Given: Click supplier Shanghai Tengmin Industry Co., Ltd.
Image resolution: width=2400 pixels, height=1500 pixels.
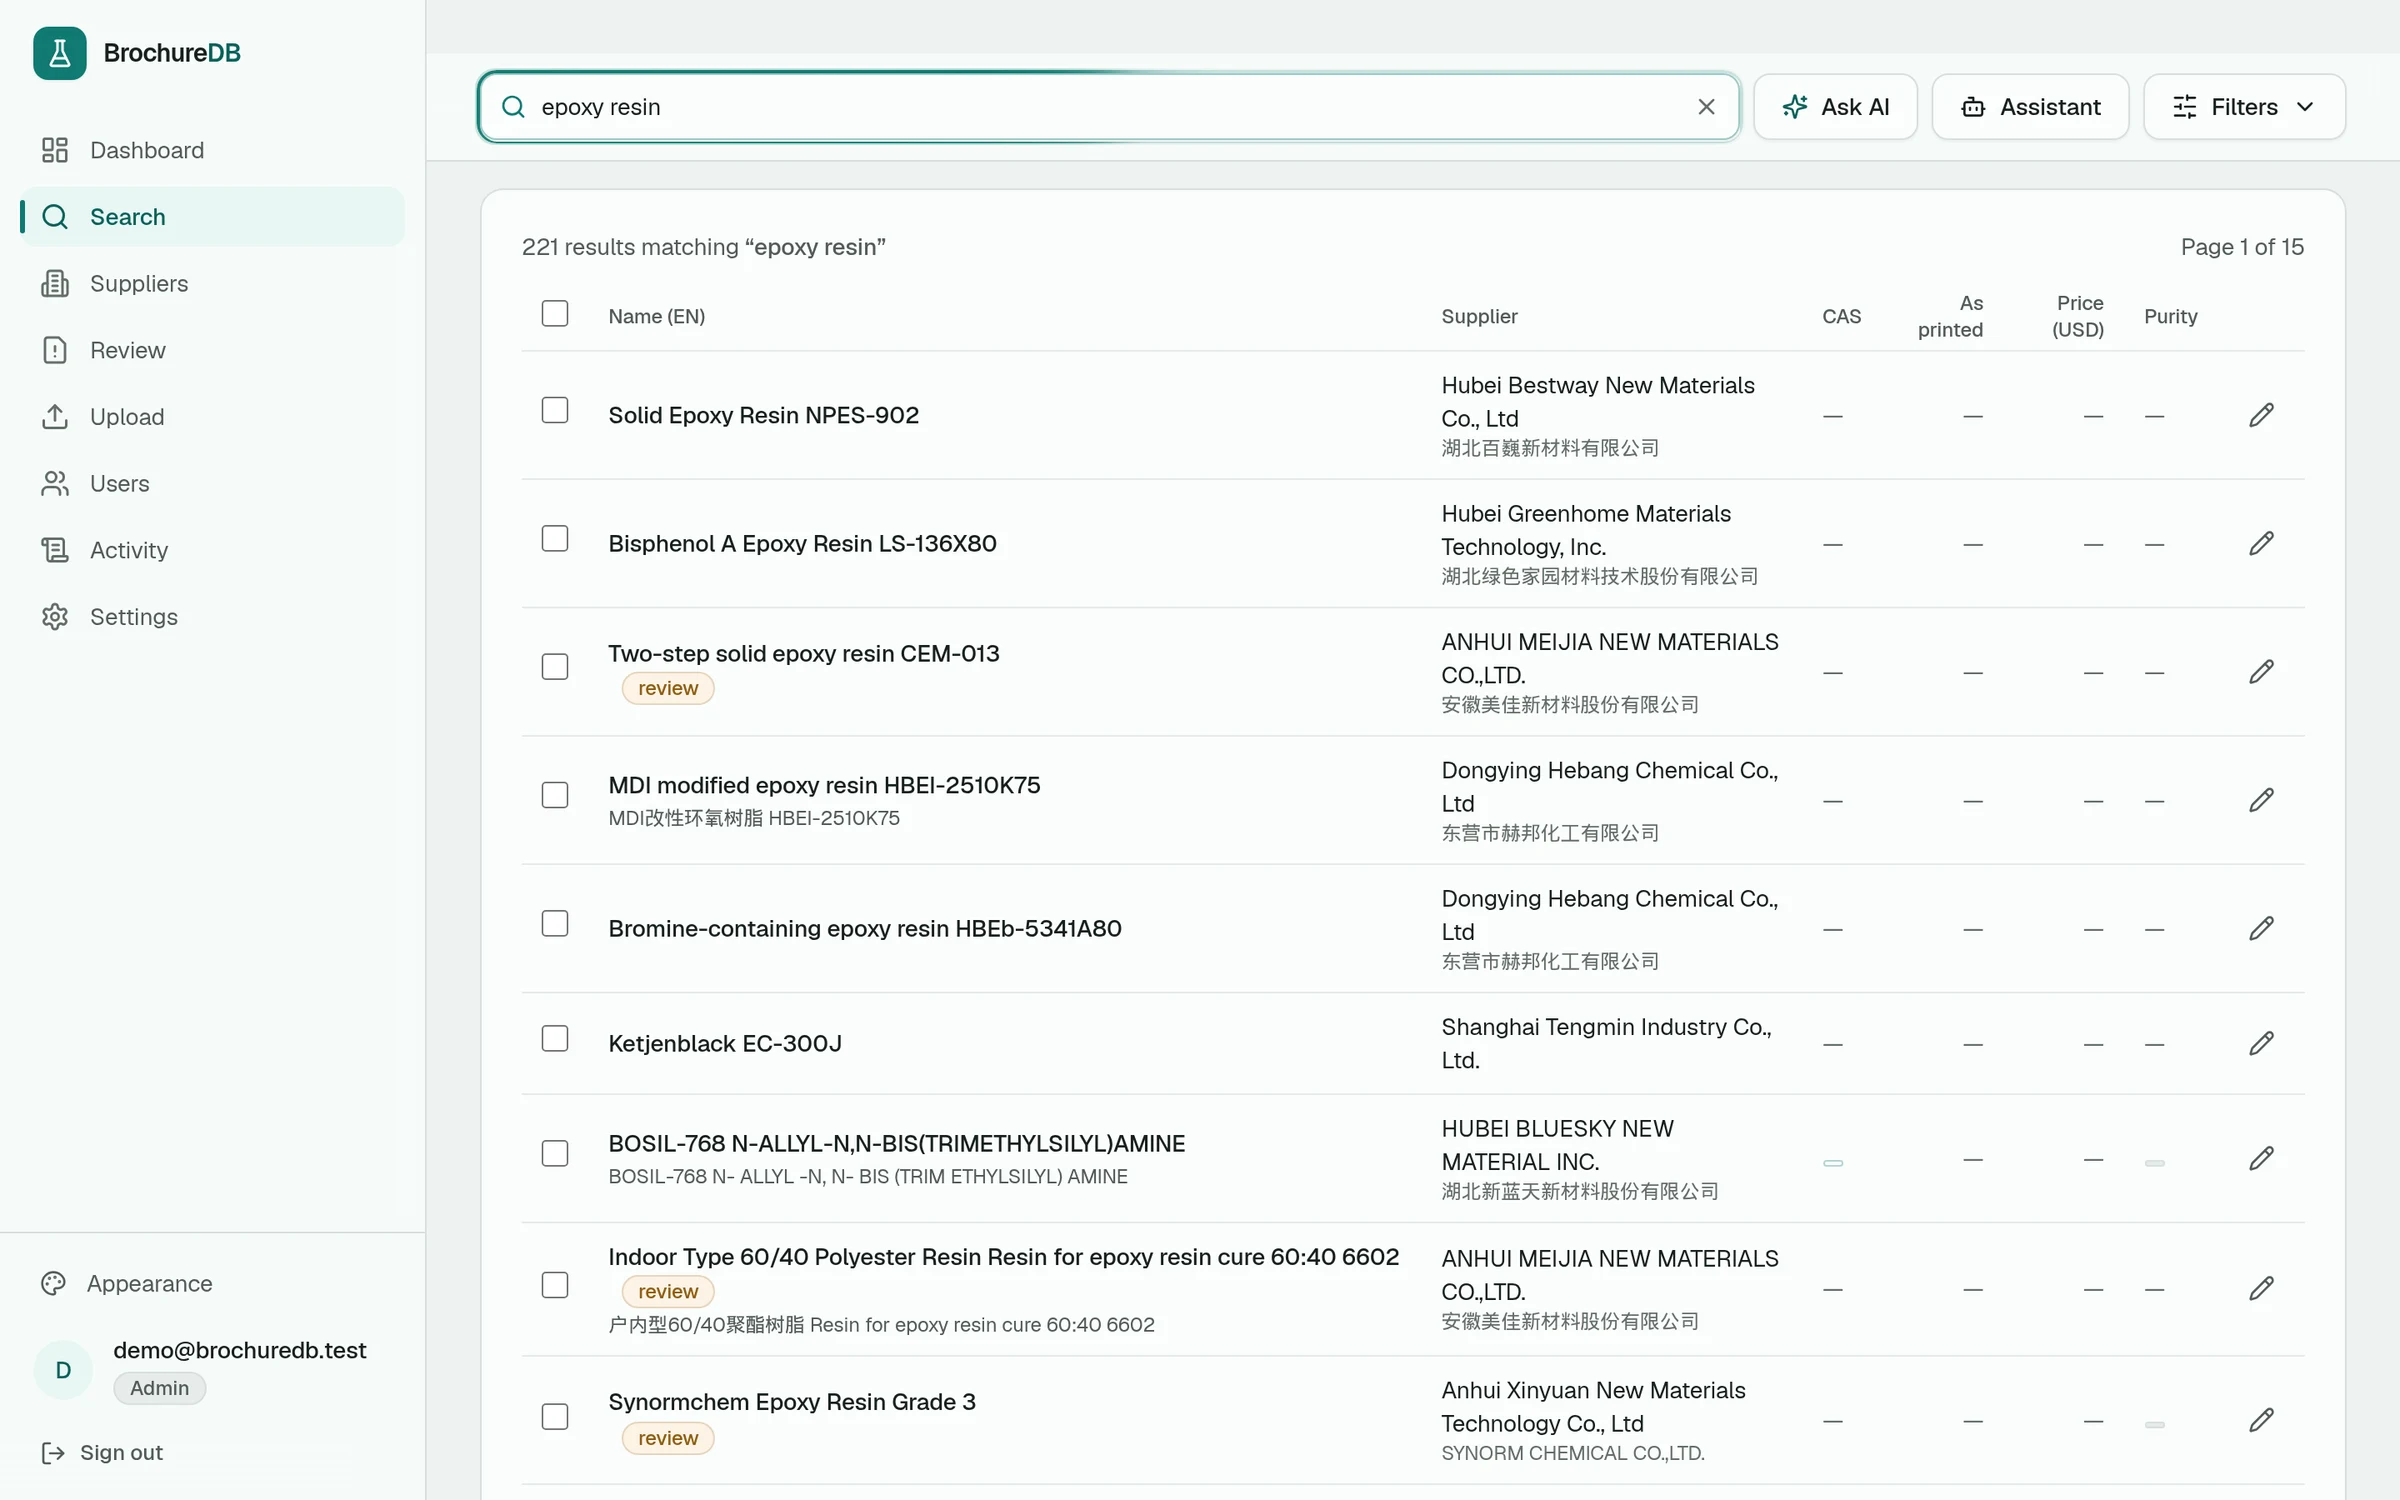Looking at the screenshot, I should pyautogui.click(x=1606, y=1044).
